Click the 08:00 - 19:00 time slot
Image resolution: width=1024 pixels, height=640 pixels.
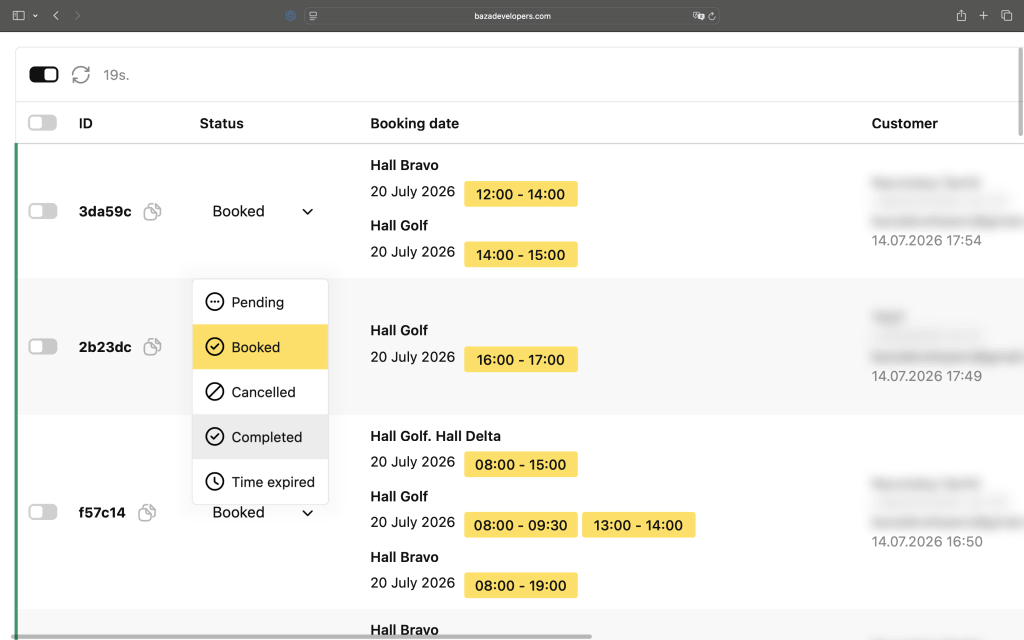(520, 586)
